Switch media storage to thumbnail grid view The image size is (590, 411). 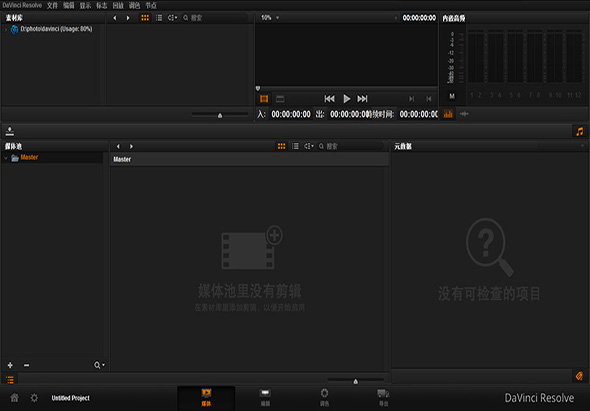click(x=145, y=18)
